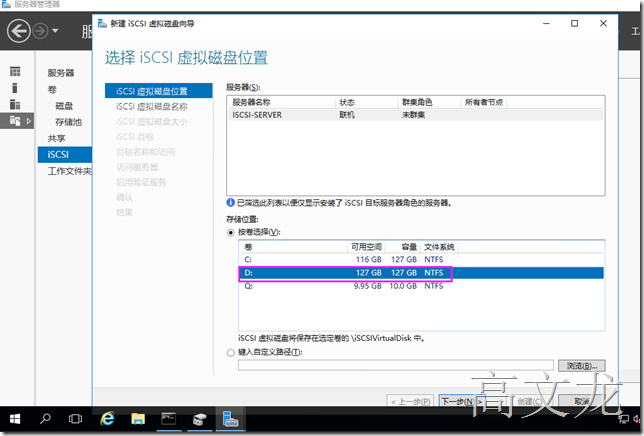Open the navigation history dropdown arrow
Screen dimensions: 644x436
coord(55,31)
